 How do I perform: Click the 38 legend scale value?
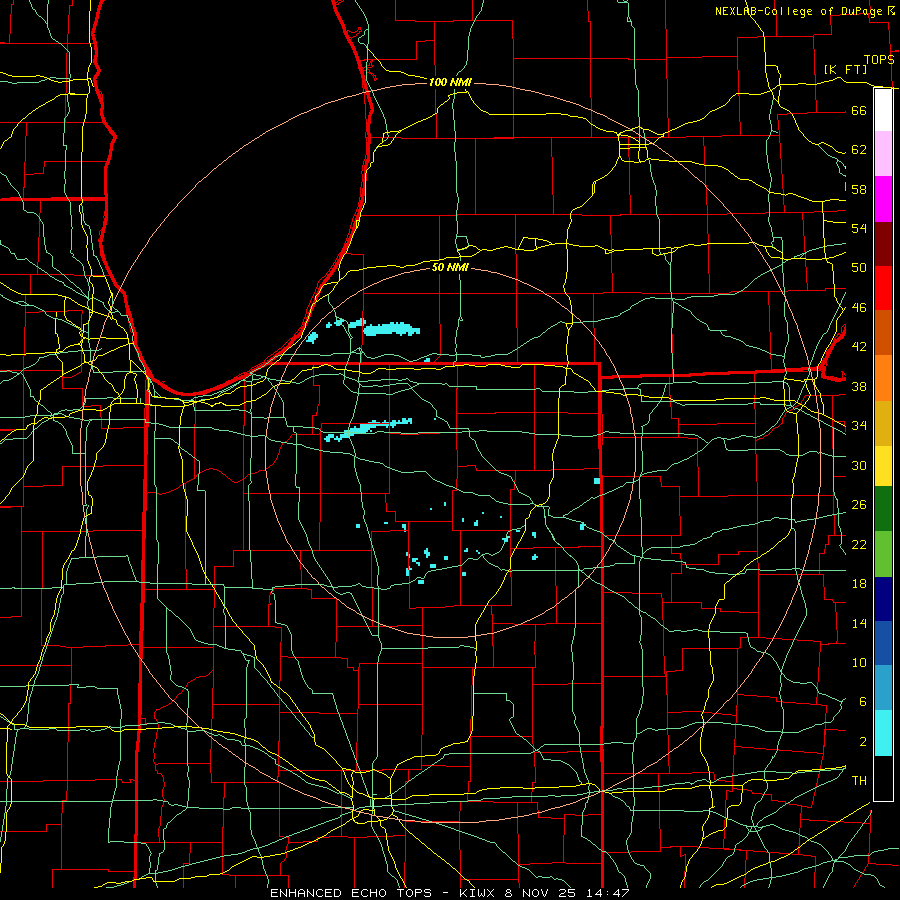(x=859, y=386)
